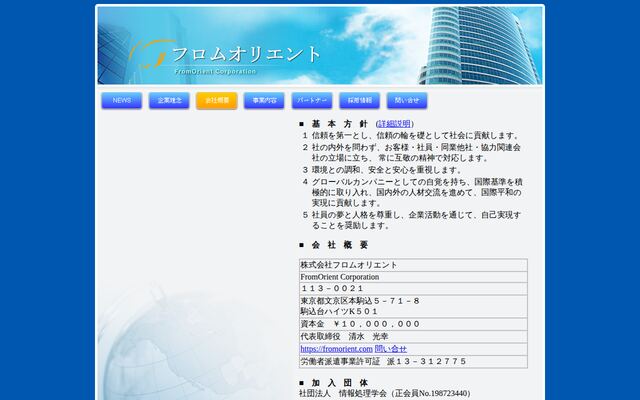Click the 加入団体 heading
The height and width of the screenshot is (400, 640).
pyautogui.click(x=340, y=383)
